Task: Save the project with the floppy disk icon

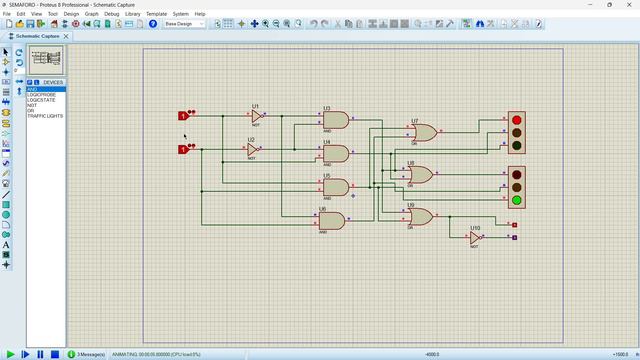Action: pos(30,24)
